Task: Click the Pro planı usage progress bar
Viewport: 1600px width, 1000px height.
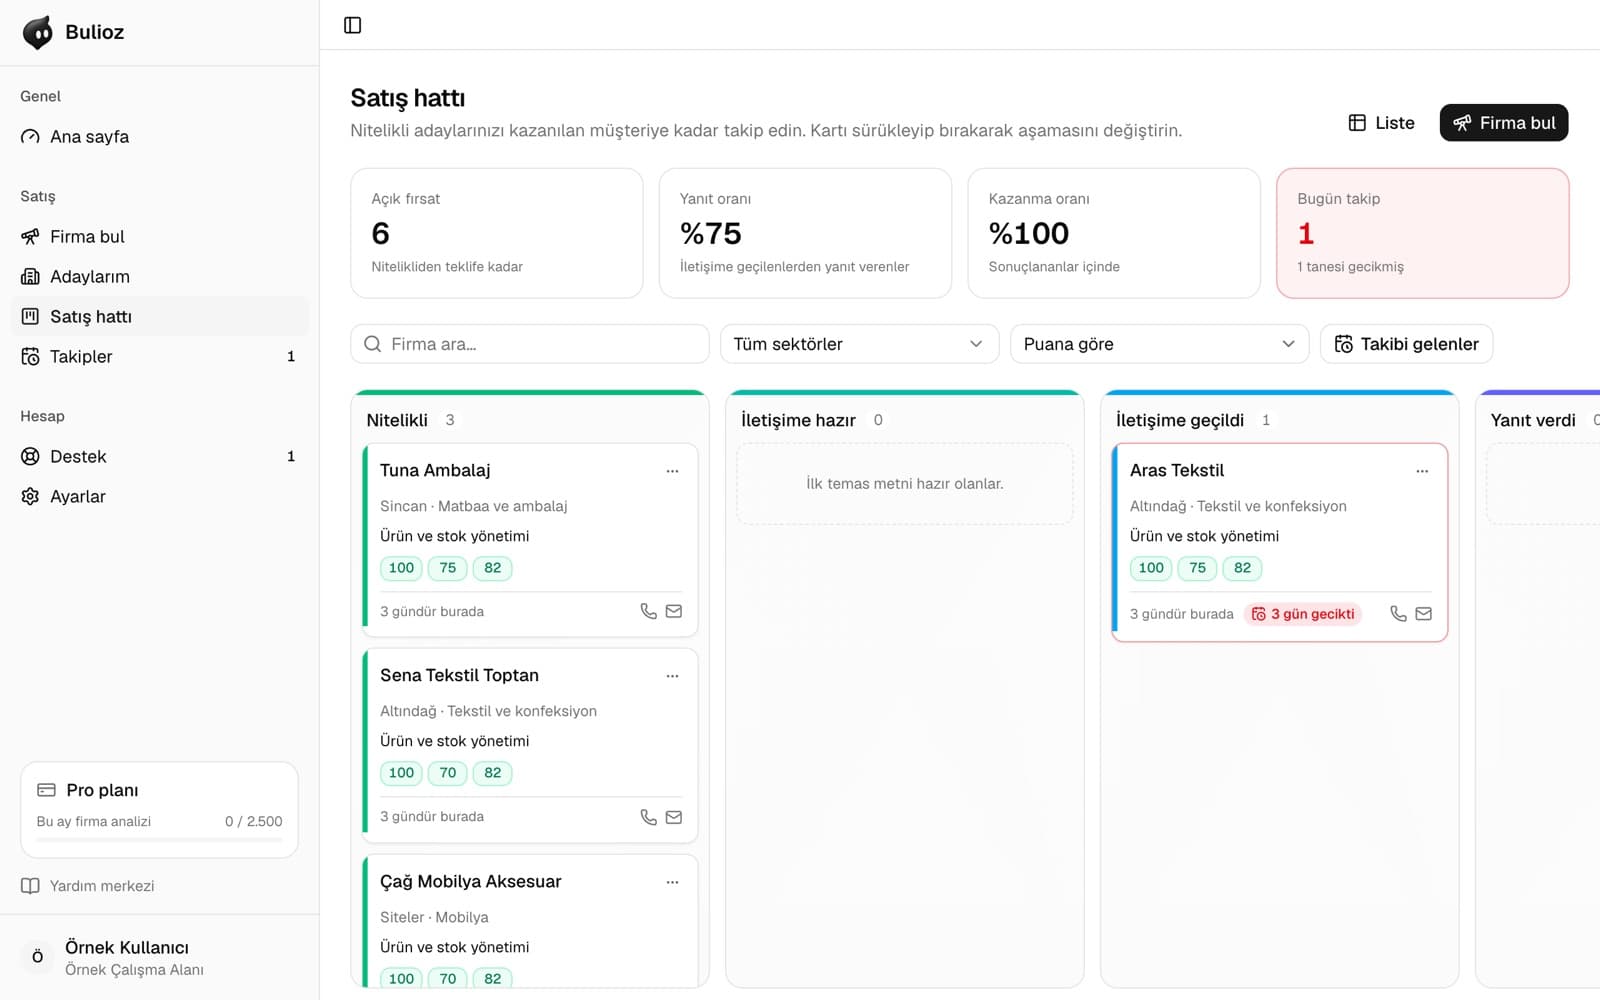Action: pyautogui.click(x=159, y=840)
